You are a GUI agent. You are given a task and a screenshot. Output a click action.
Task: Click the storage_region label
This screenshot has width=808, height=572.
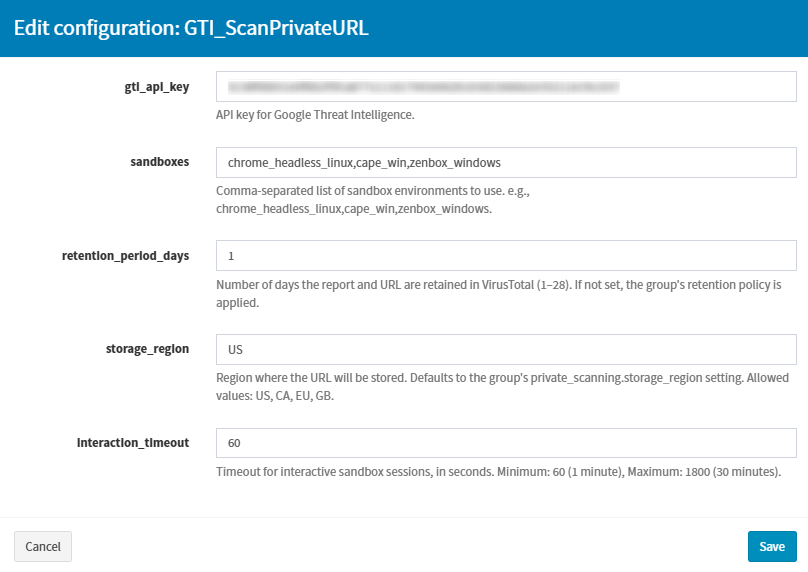point(147,349)
